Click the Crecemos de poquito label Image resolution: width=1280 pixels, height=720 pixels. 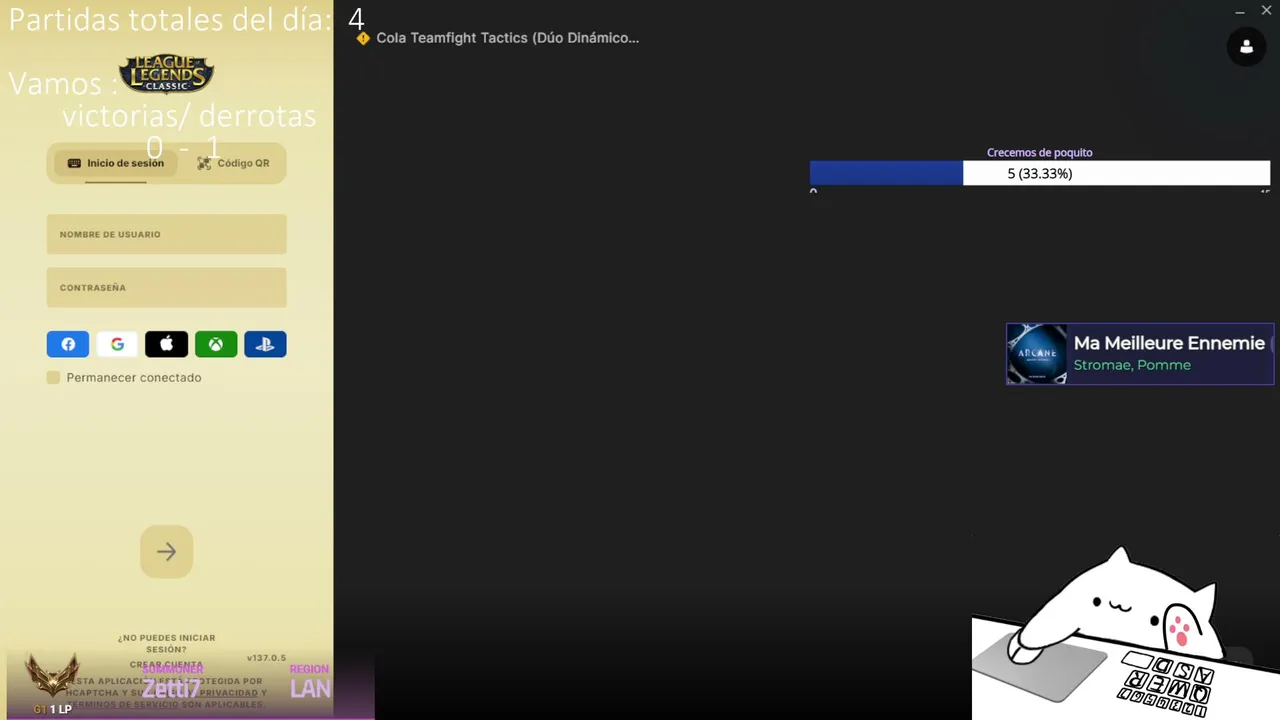coord(1040,152)
